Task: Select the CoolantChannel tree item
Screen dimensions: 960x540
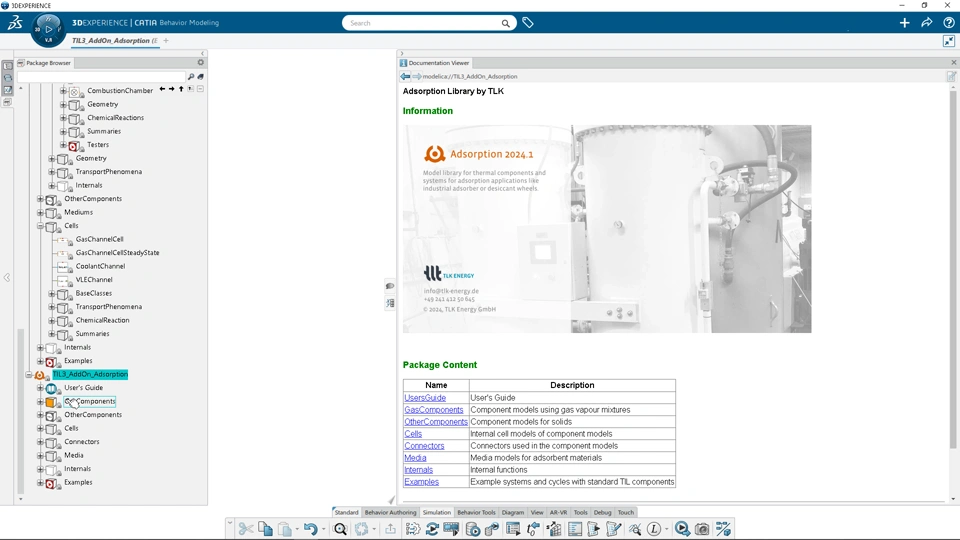Action: [100, 266]
